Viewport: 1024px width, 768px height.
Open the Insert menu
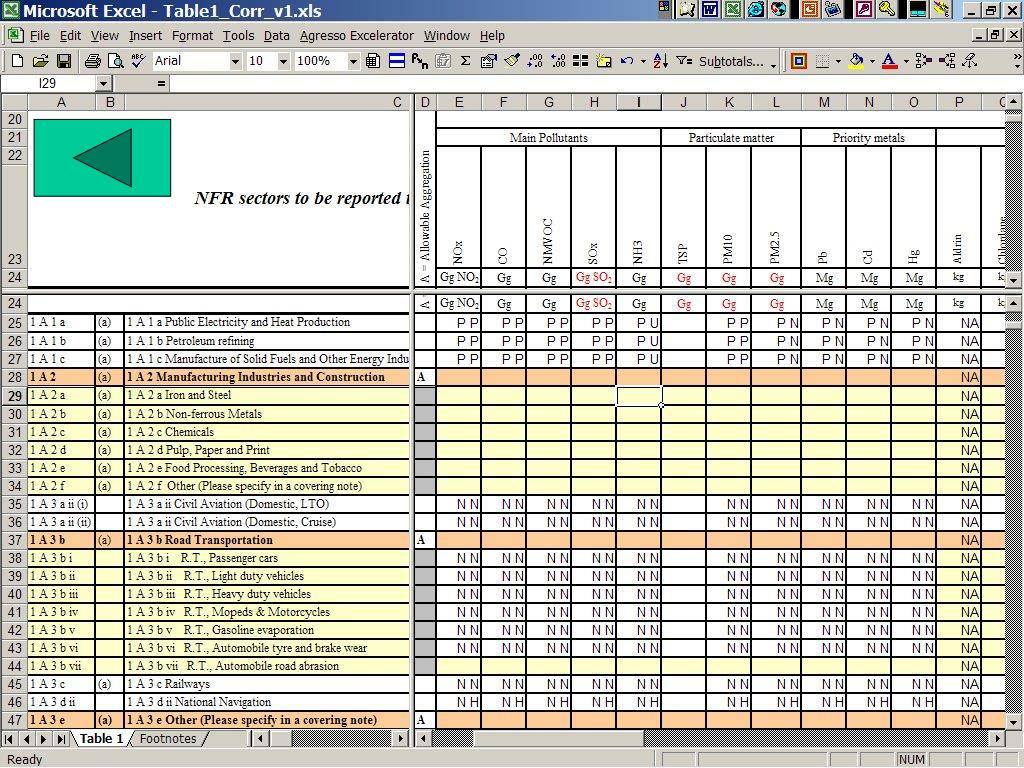pos(145,36)
